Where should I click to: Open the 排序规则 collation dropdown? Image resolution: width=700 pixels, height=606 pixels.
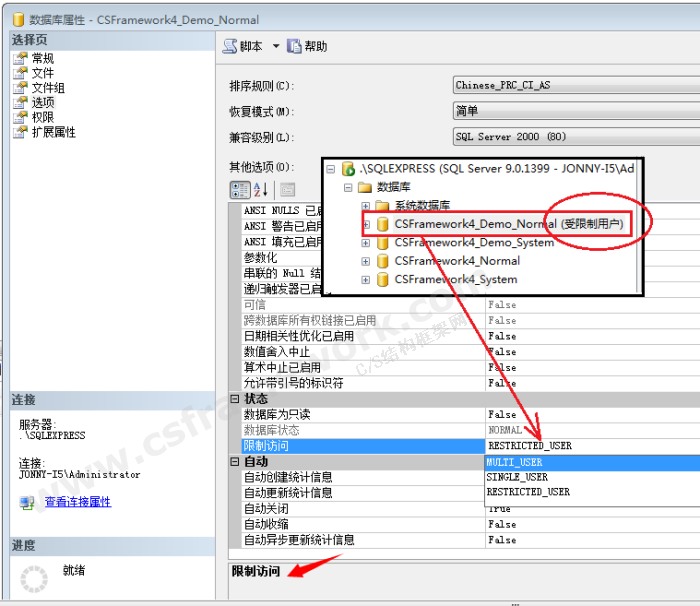point(575,85)
